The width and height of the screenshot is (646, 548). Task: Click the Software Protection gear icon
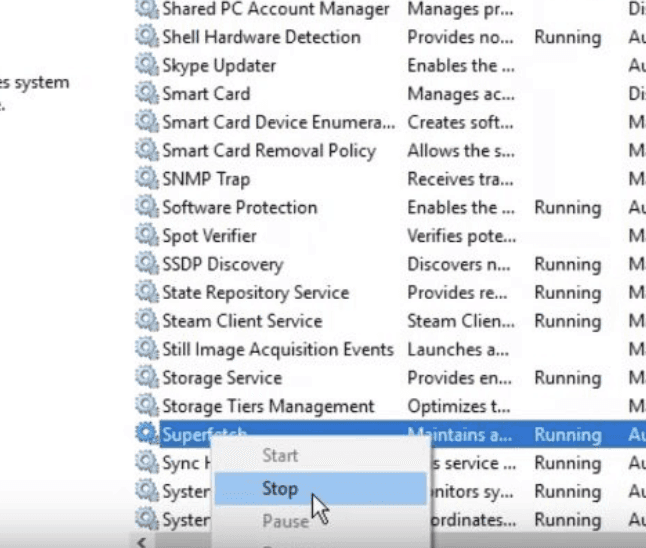(147, 207)
